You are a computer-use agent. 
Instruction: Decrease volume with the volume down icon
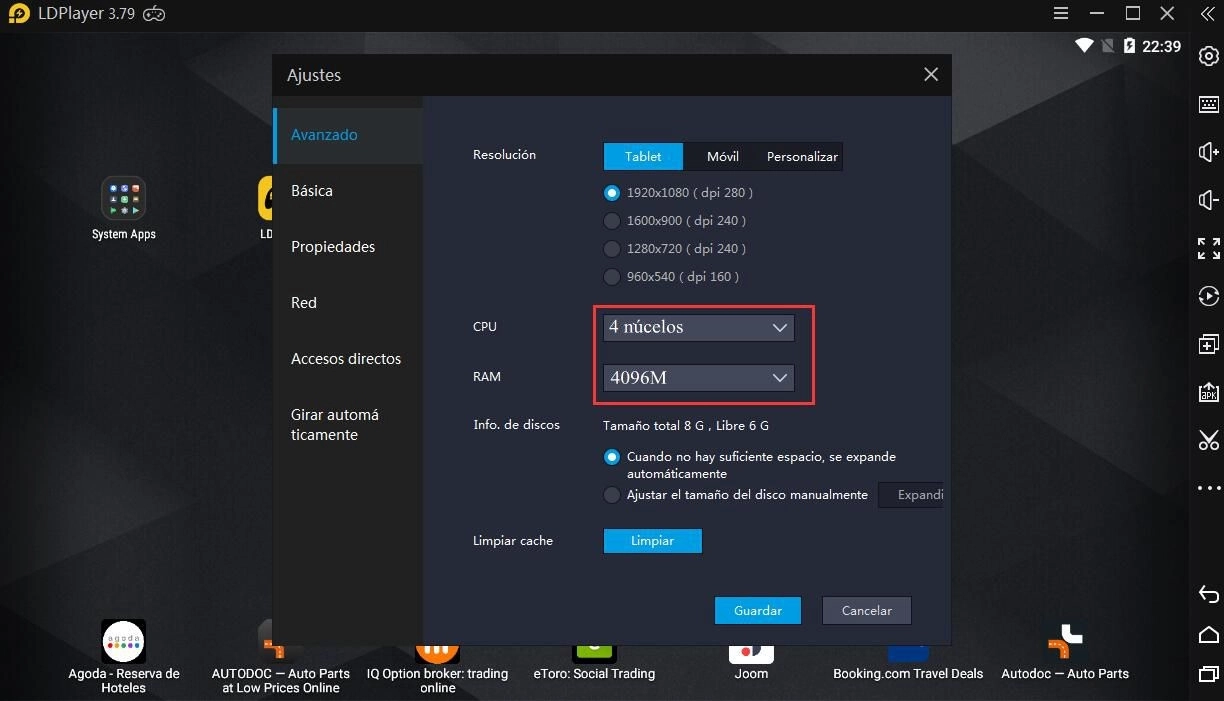(x=1208, y=200)
